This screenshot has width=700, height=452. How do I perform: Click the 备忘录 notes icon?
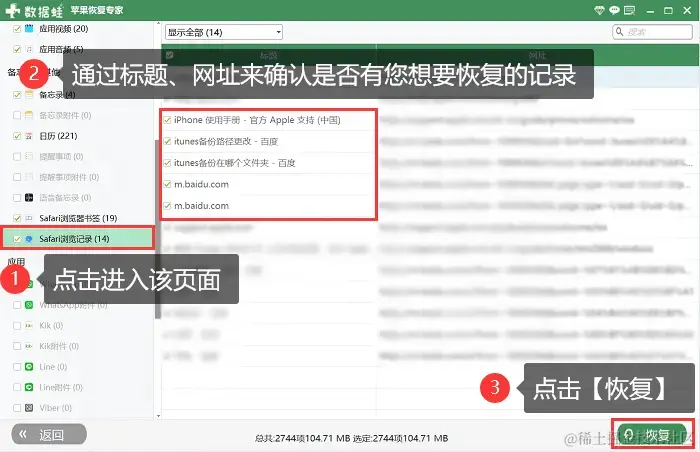29,95
